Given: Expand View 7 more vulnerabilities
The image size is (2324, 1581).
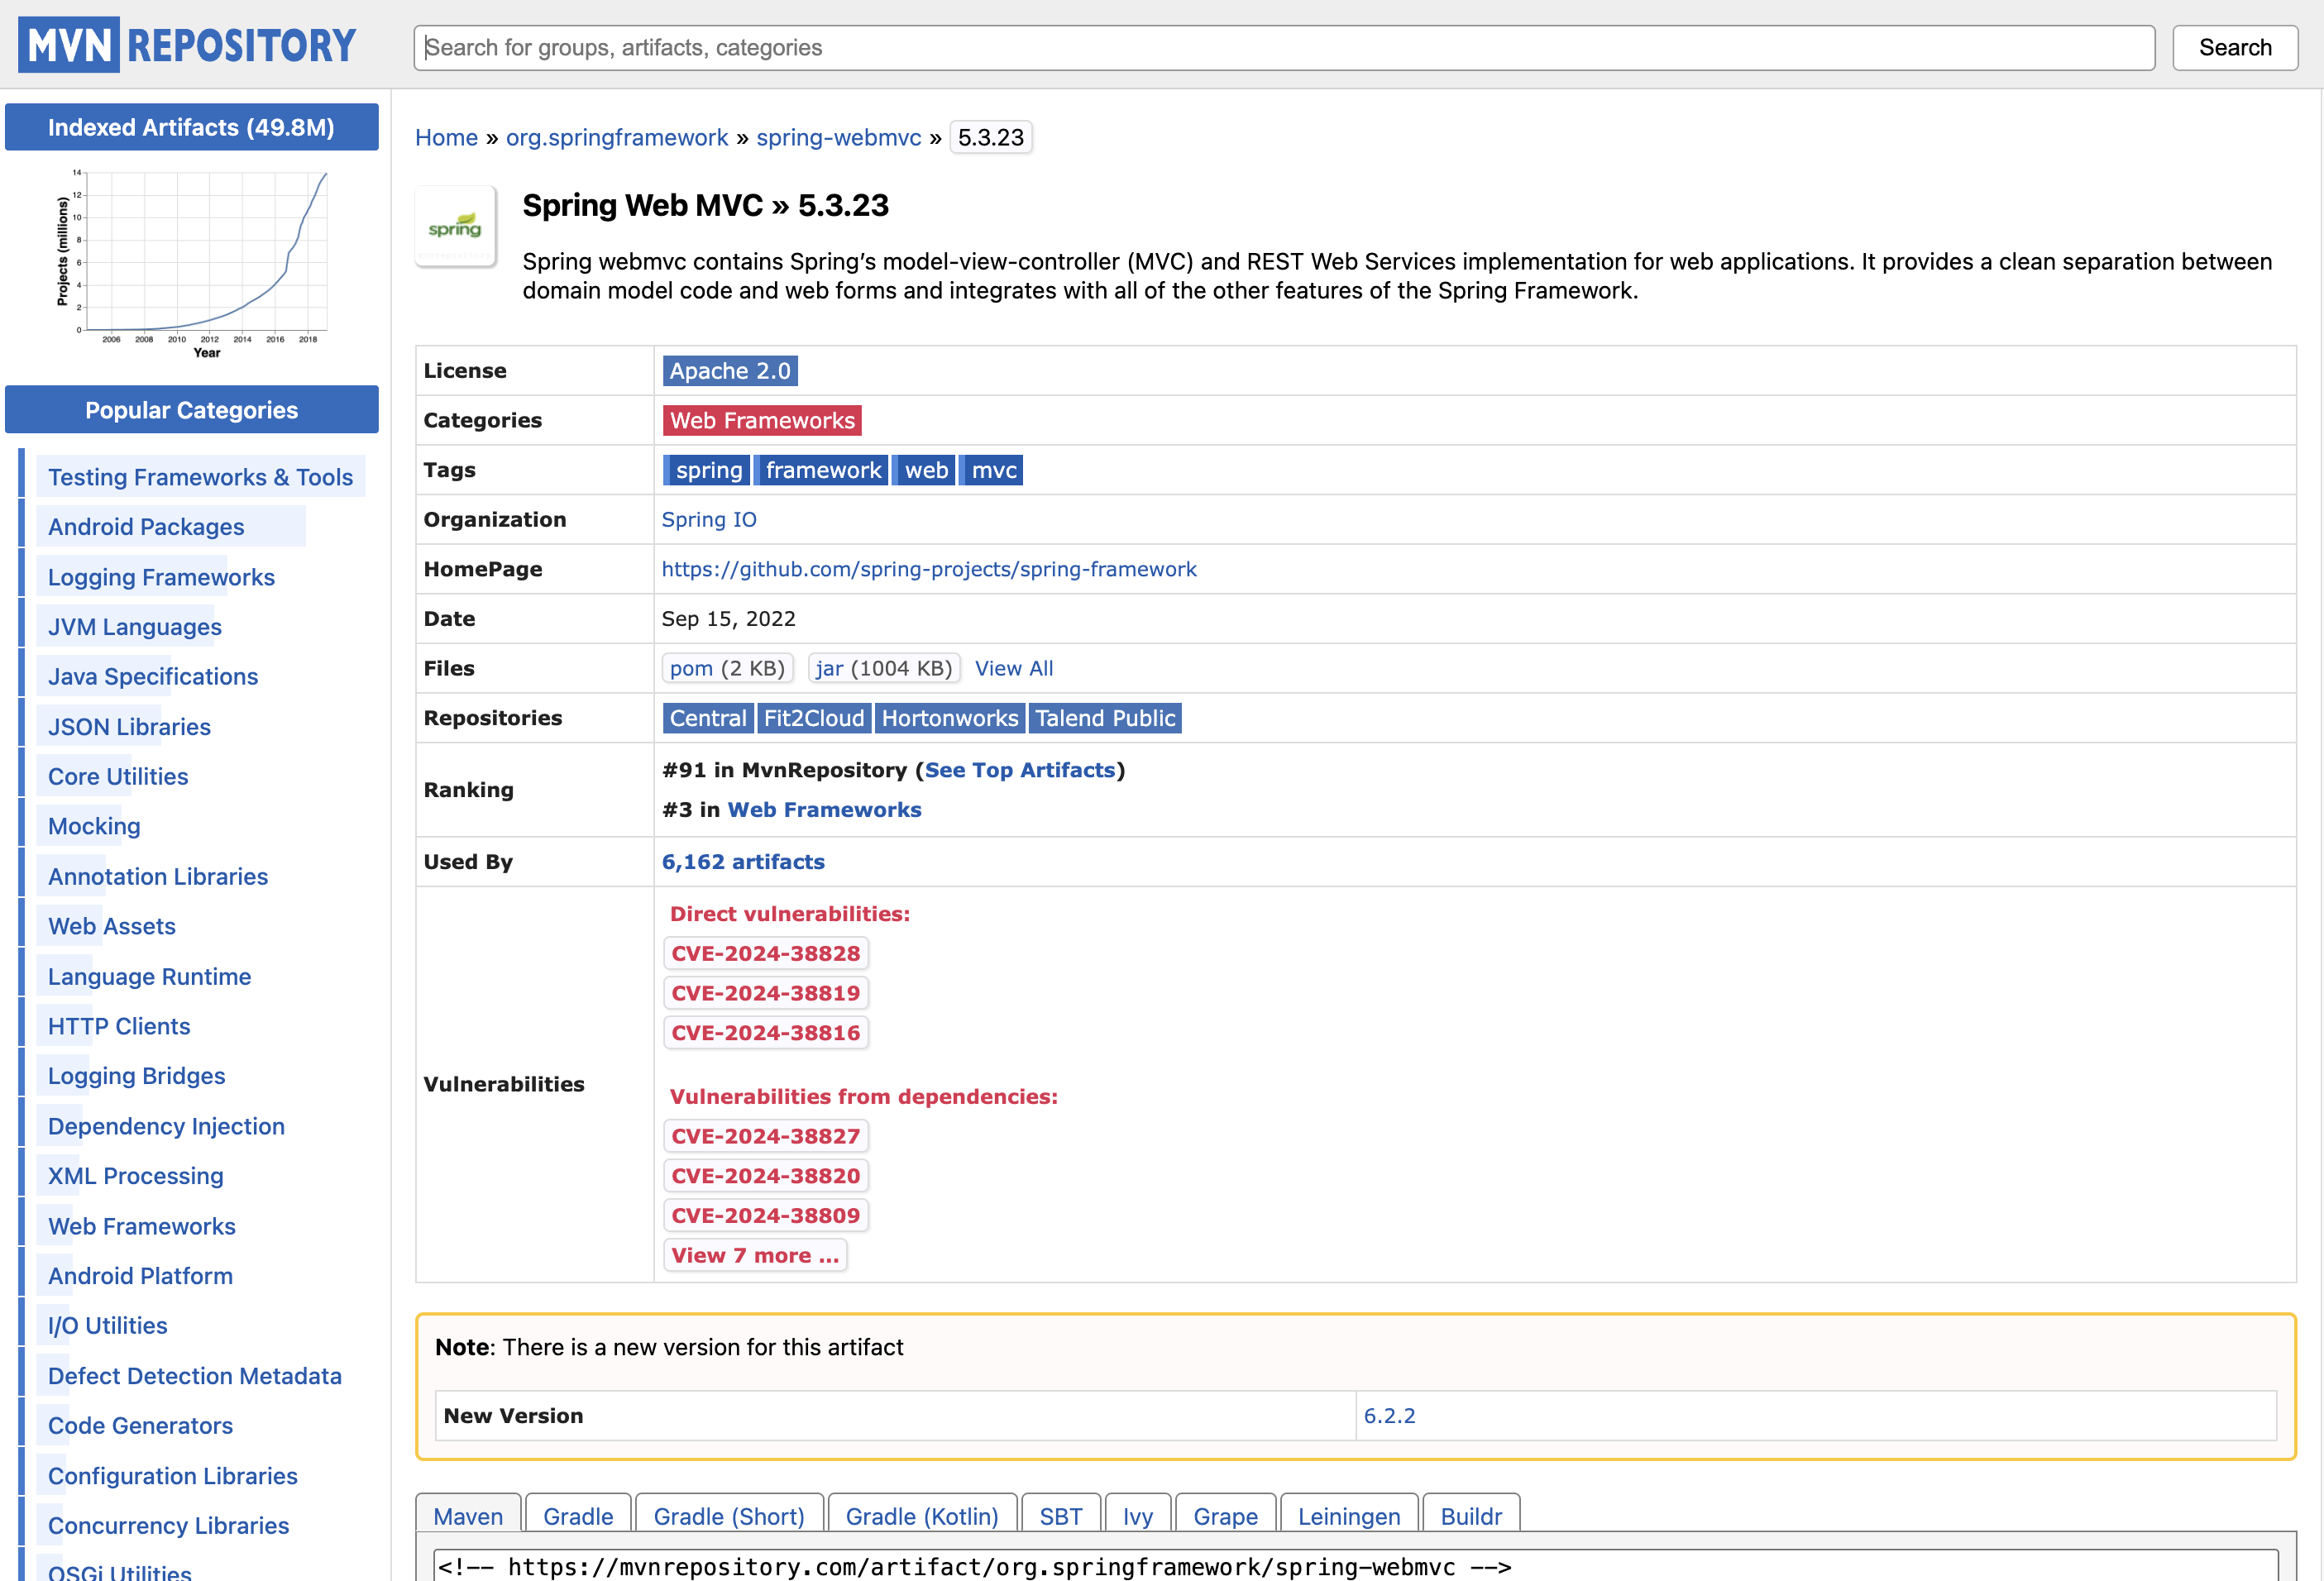Looking at the screenshot, I should pyautogui.click(x=755, y=1255).
